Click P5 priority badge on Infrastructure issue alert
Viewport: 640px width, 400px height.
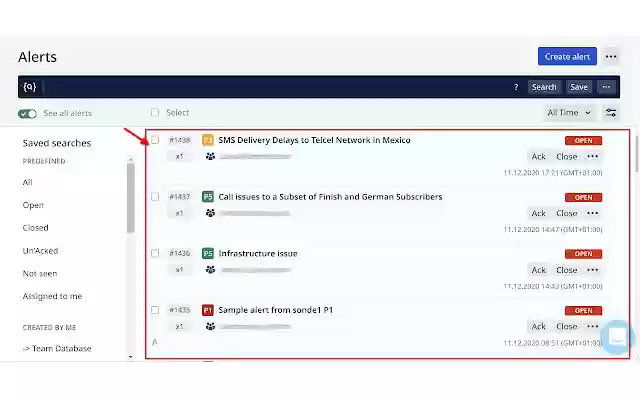pyautogui.click(x=208, y=253)
